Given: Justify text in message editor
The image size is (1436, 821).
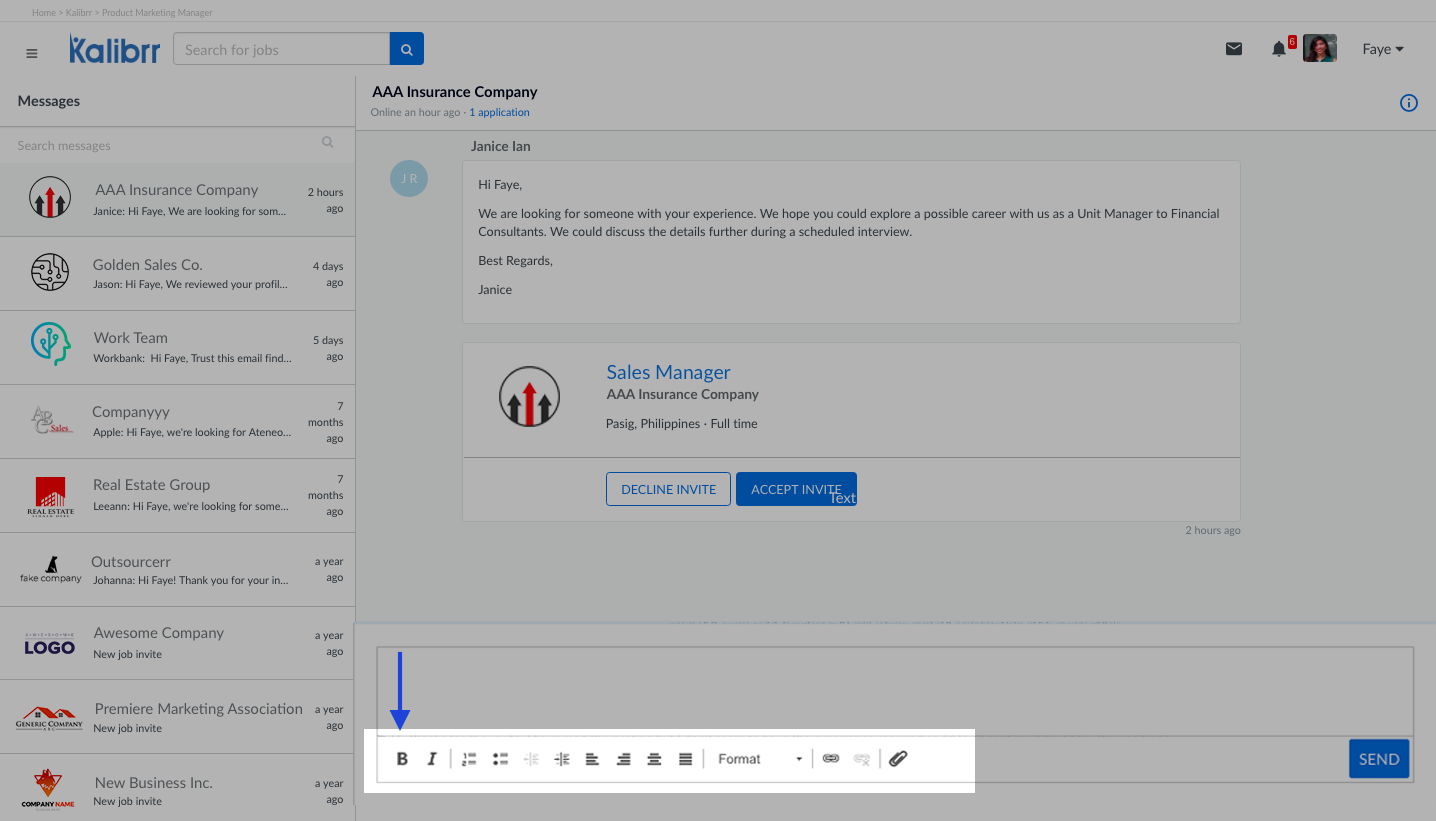Looking at the screenshot, I should tap(685, 759).
